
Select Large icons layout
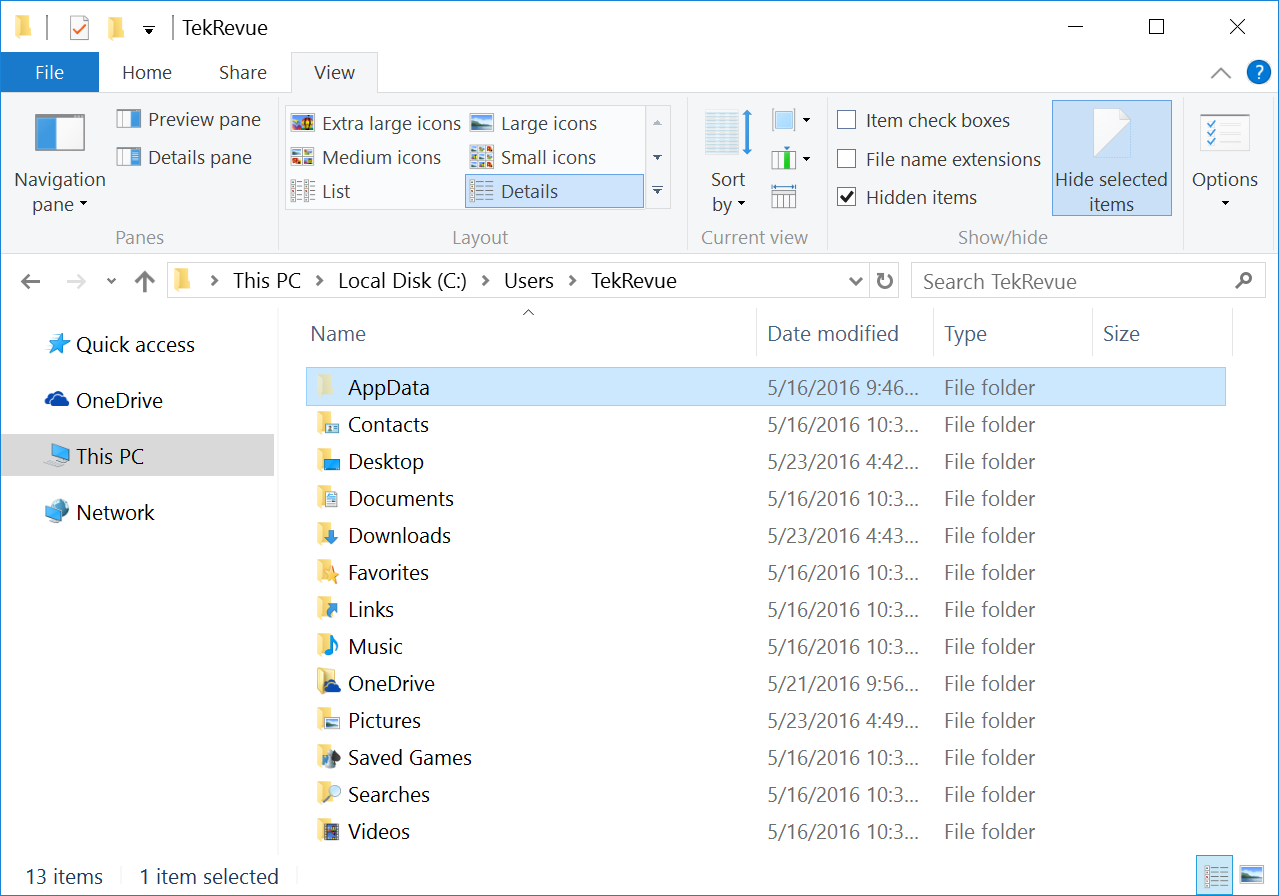pos(533,123)
